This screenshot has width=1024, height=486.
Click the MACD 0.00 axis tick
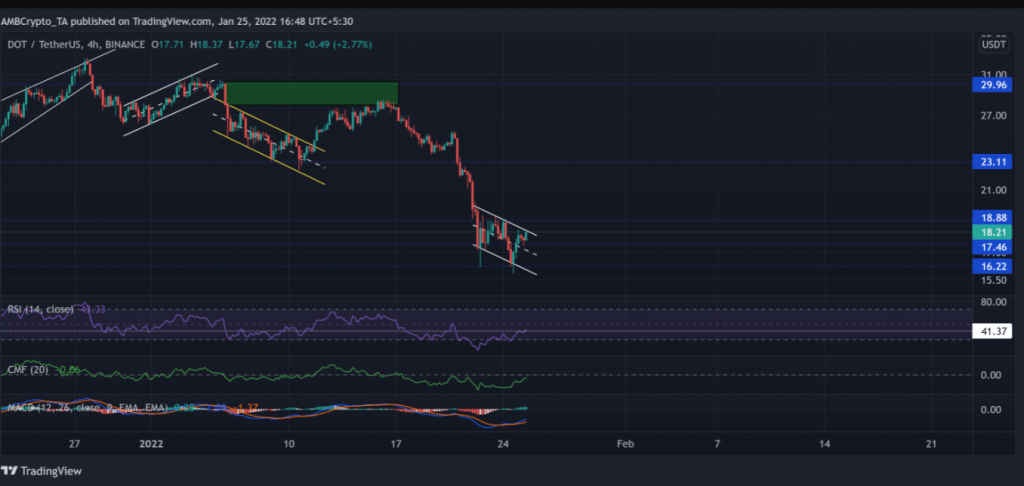pyautogui.click(x=991, y=410)
